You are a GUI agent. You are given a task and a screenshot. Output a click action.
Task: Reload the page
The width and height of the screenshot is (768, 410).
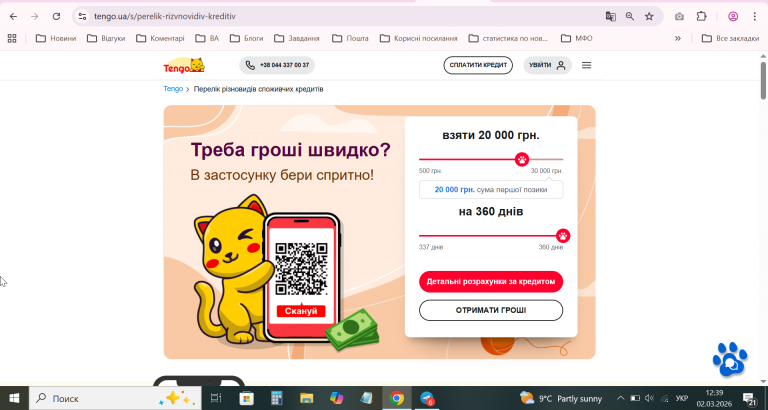pyautogui.click(x=56, y=16)
